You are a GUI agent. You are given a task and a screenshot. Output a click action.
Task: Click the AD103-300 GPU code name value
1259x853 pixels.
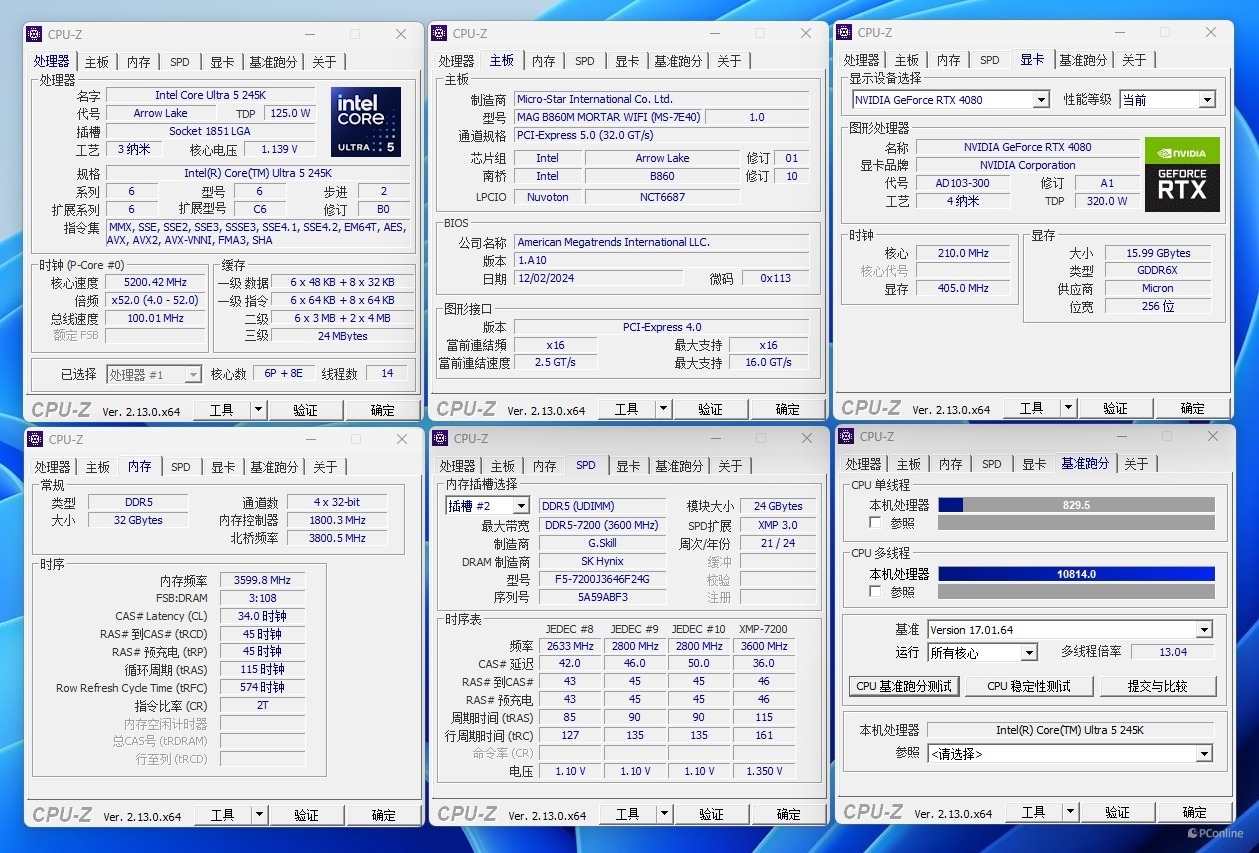[x=964, y=183]
